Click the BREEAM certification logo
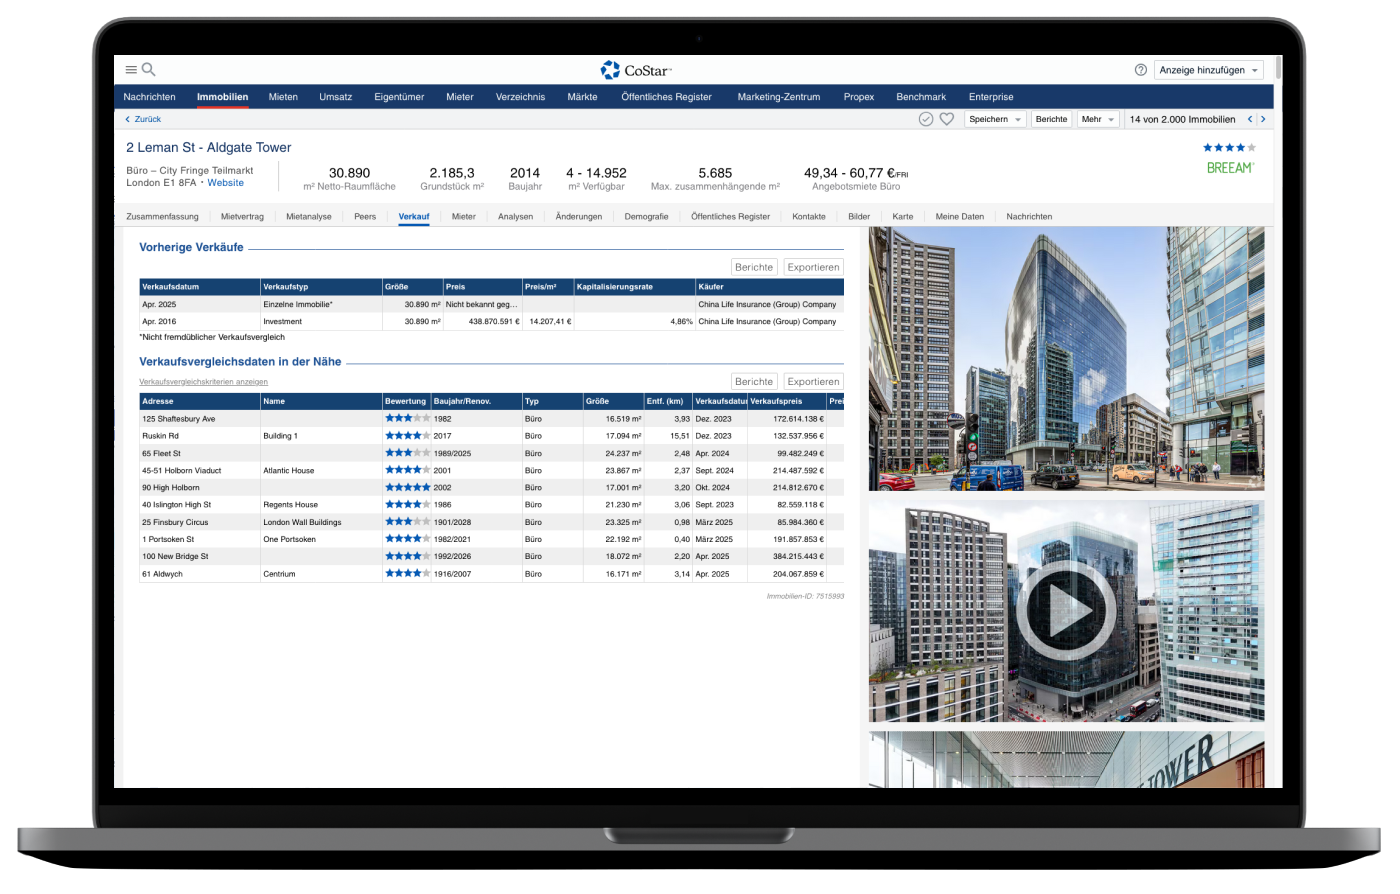1400x894 pixels. tap(1230, 168)
